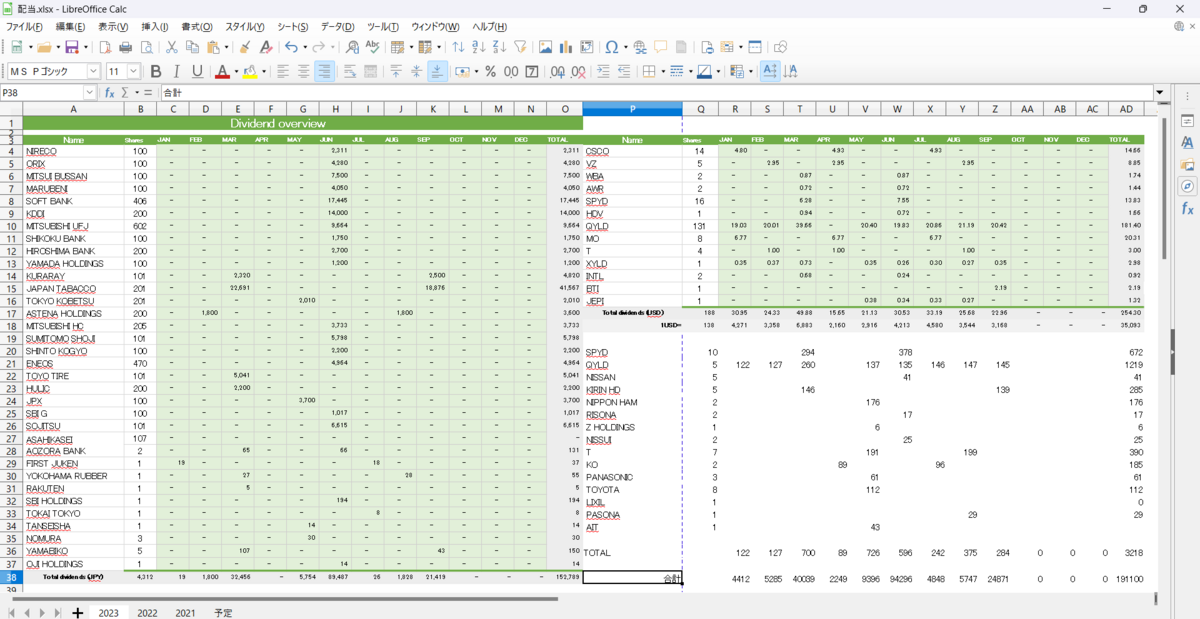Click the Clear Direct Formatting icon
1200x619 pixels.
tap(266, 47)
